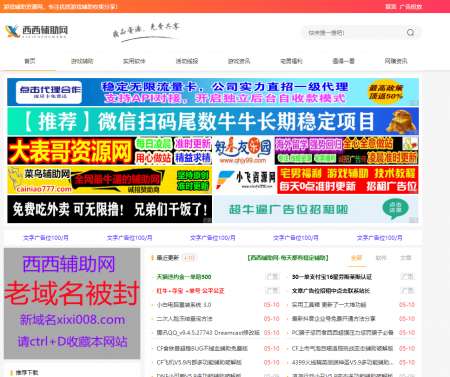Viewport: 450px width, 377px height.
Task: Focus the search input field
Action: [353, 33]
